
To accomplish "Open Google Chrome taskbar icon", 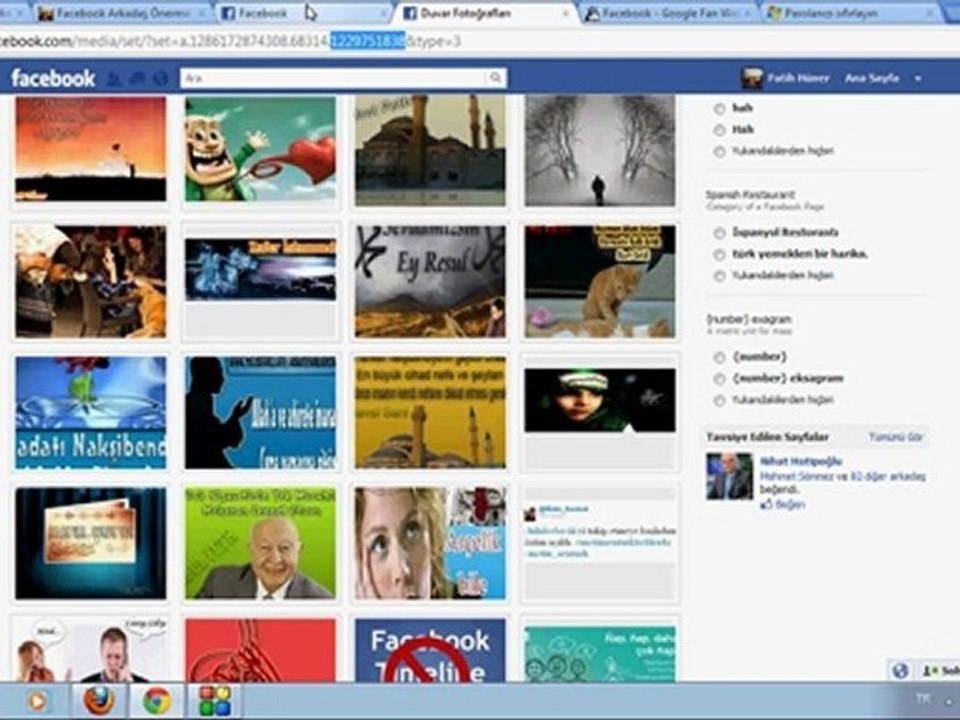I will [157, 701].
